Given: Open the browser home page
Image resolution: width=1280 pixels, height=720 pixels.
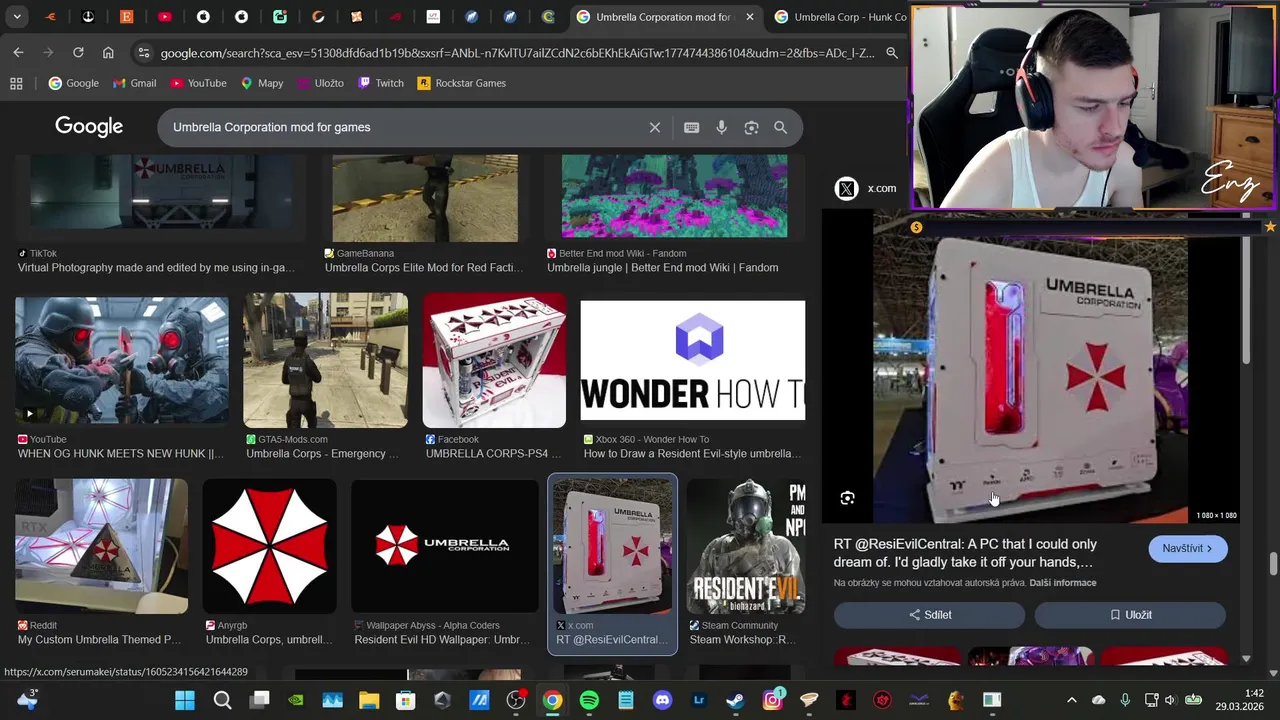Looking at the screenshot, I should (108, 52).
